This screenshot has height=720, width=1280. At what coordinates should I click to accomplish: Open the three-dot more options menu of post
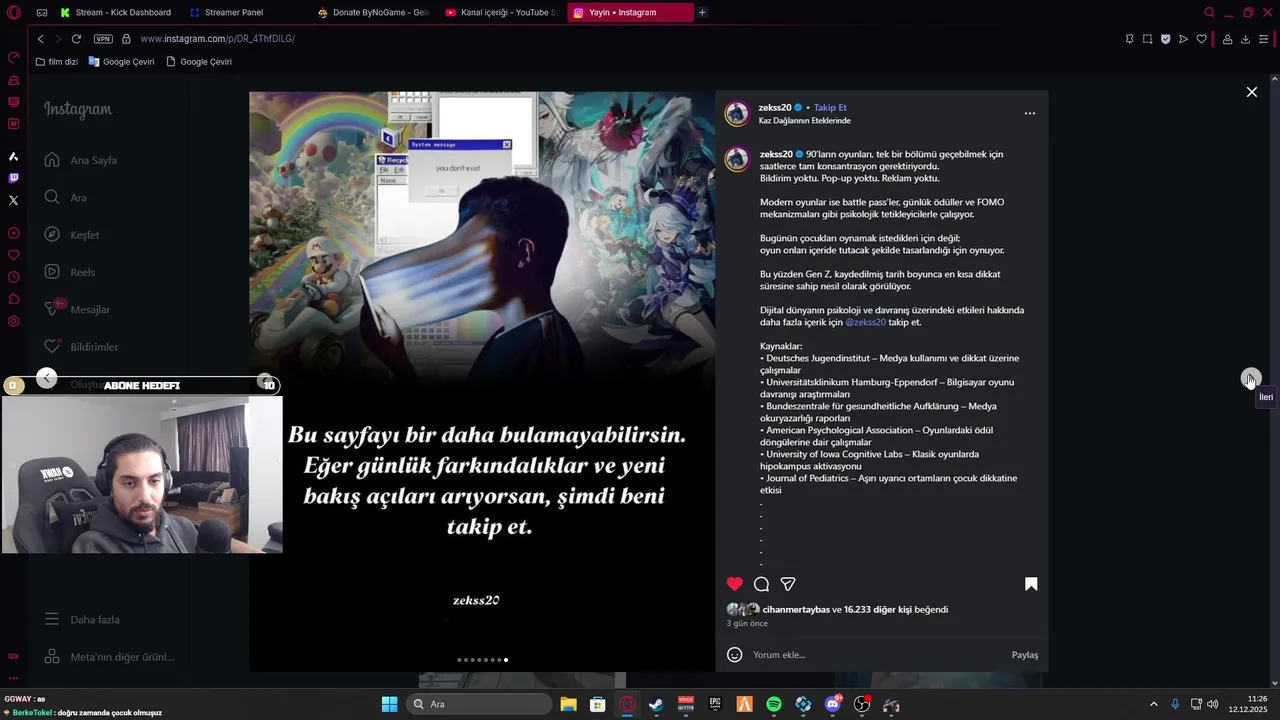[1030, 113]
